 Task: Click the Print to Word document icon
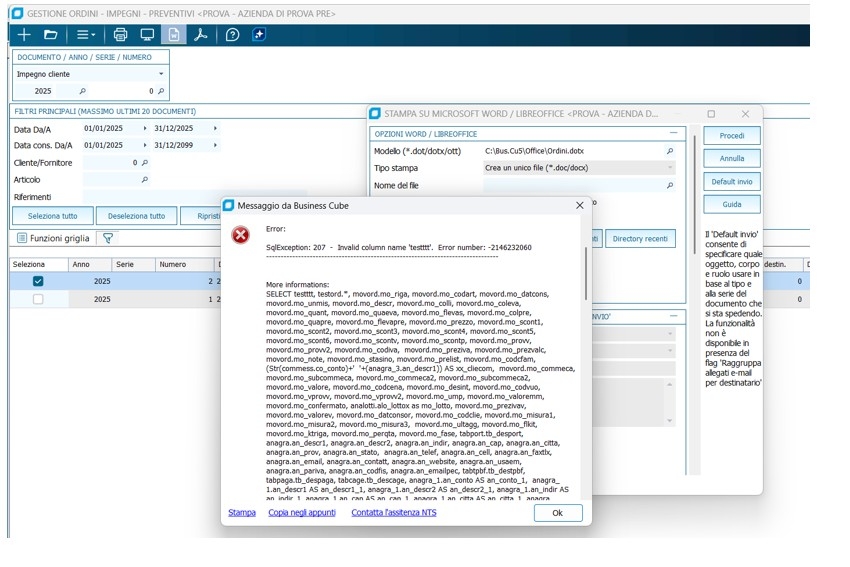tap(173, 35)
